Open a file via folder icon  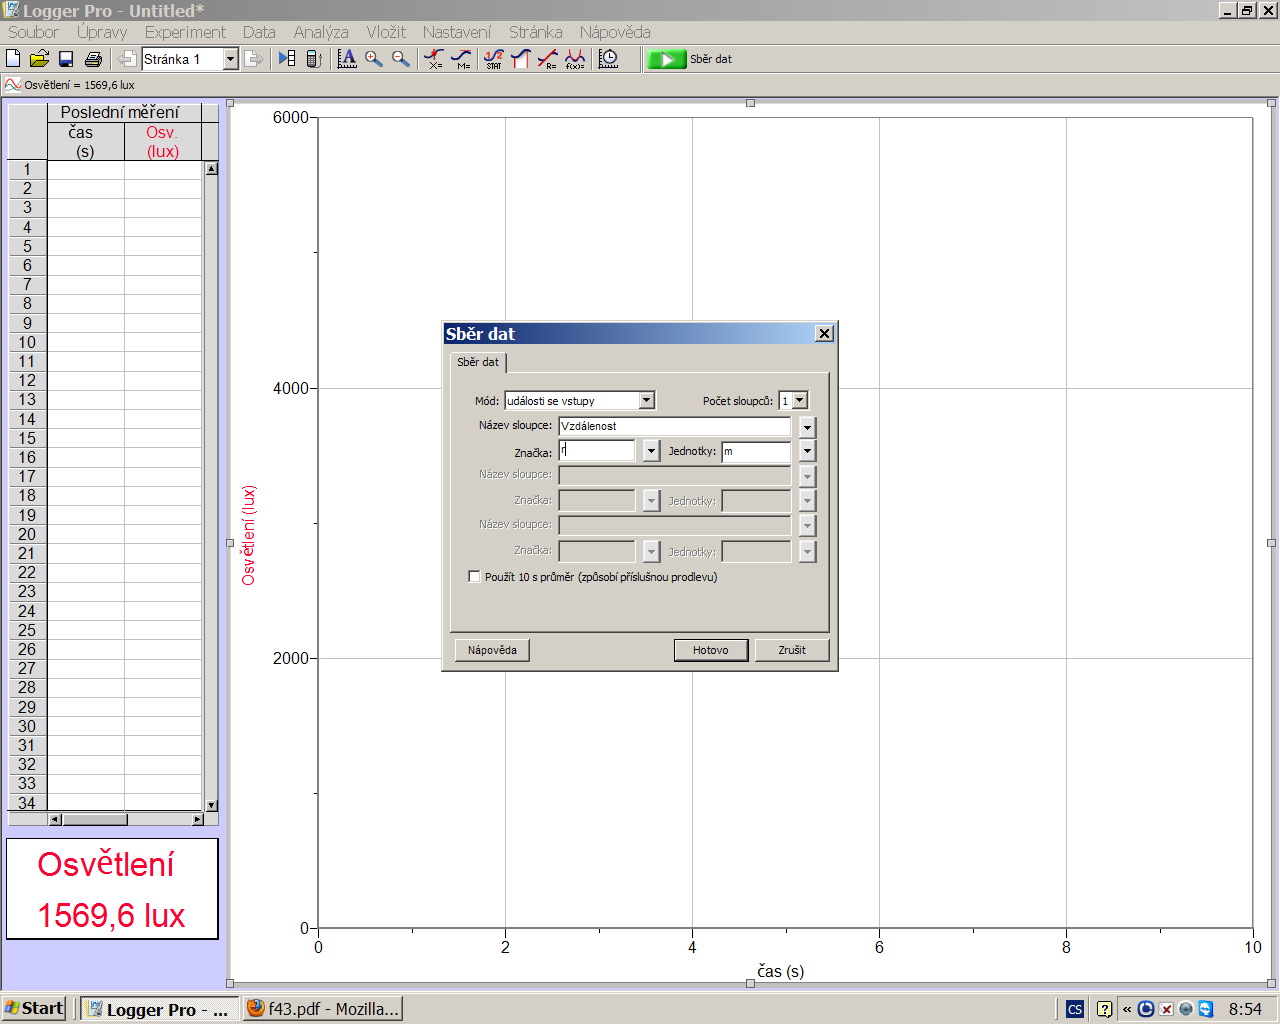[x=39, y=59]
